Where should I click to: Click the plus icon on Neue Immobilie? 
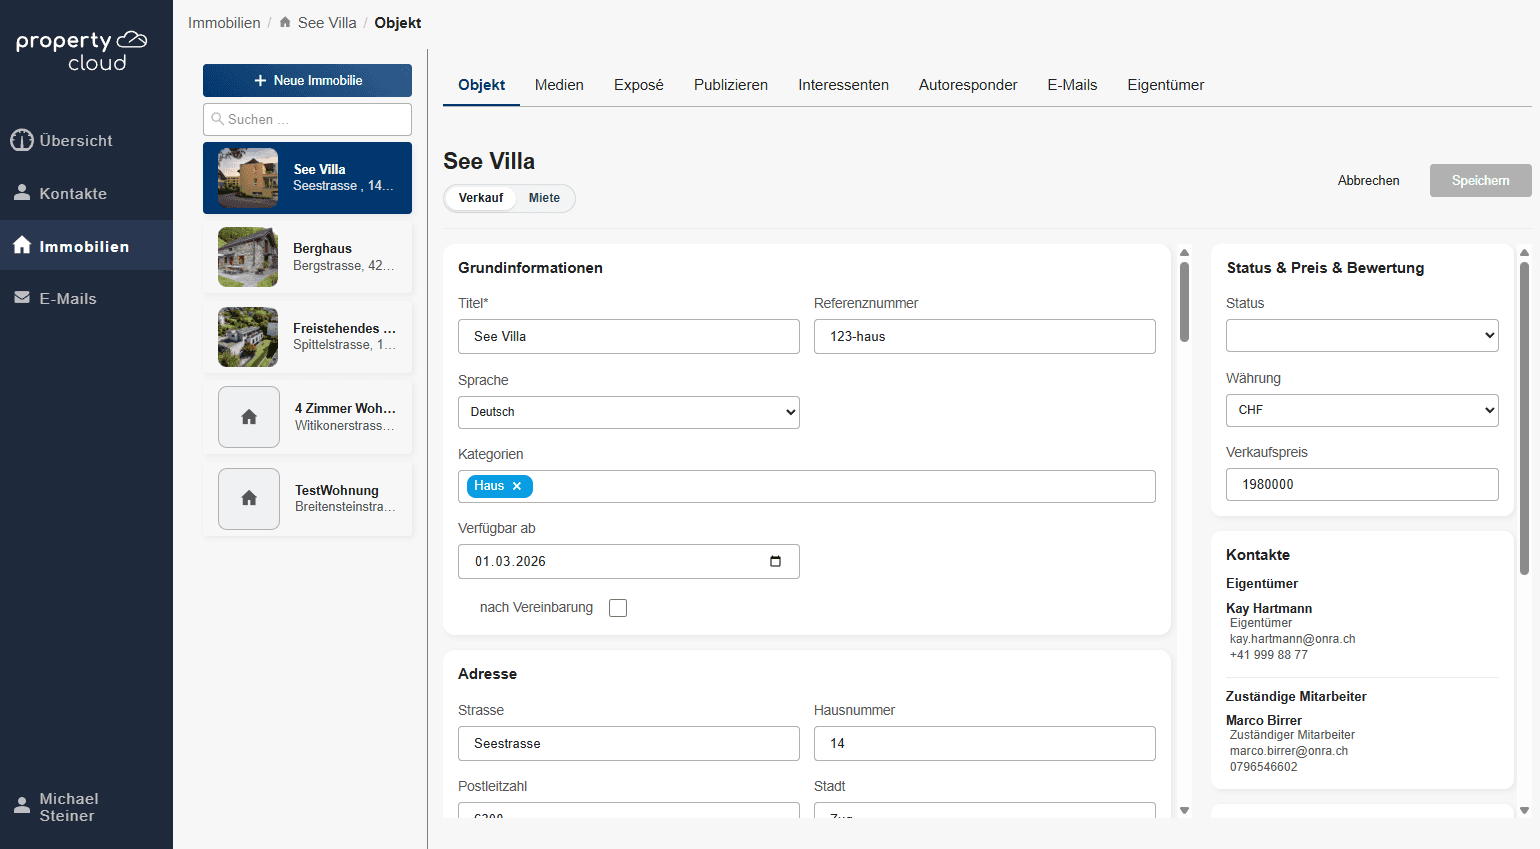tap(260, 80)
